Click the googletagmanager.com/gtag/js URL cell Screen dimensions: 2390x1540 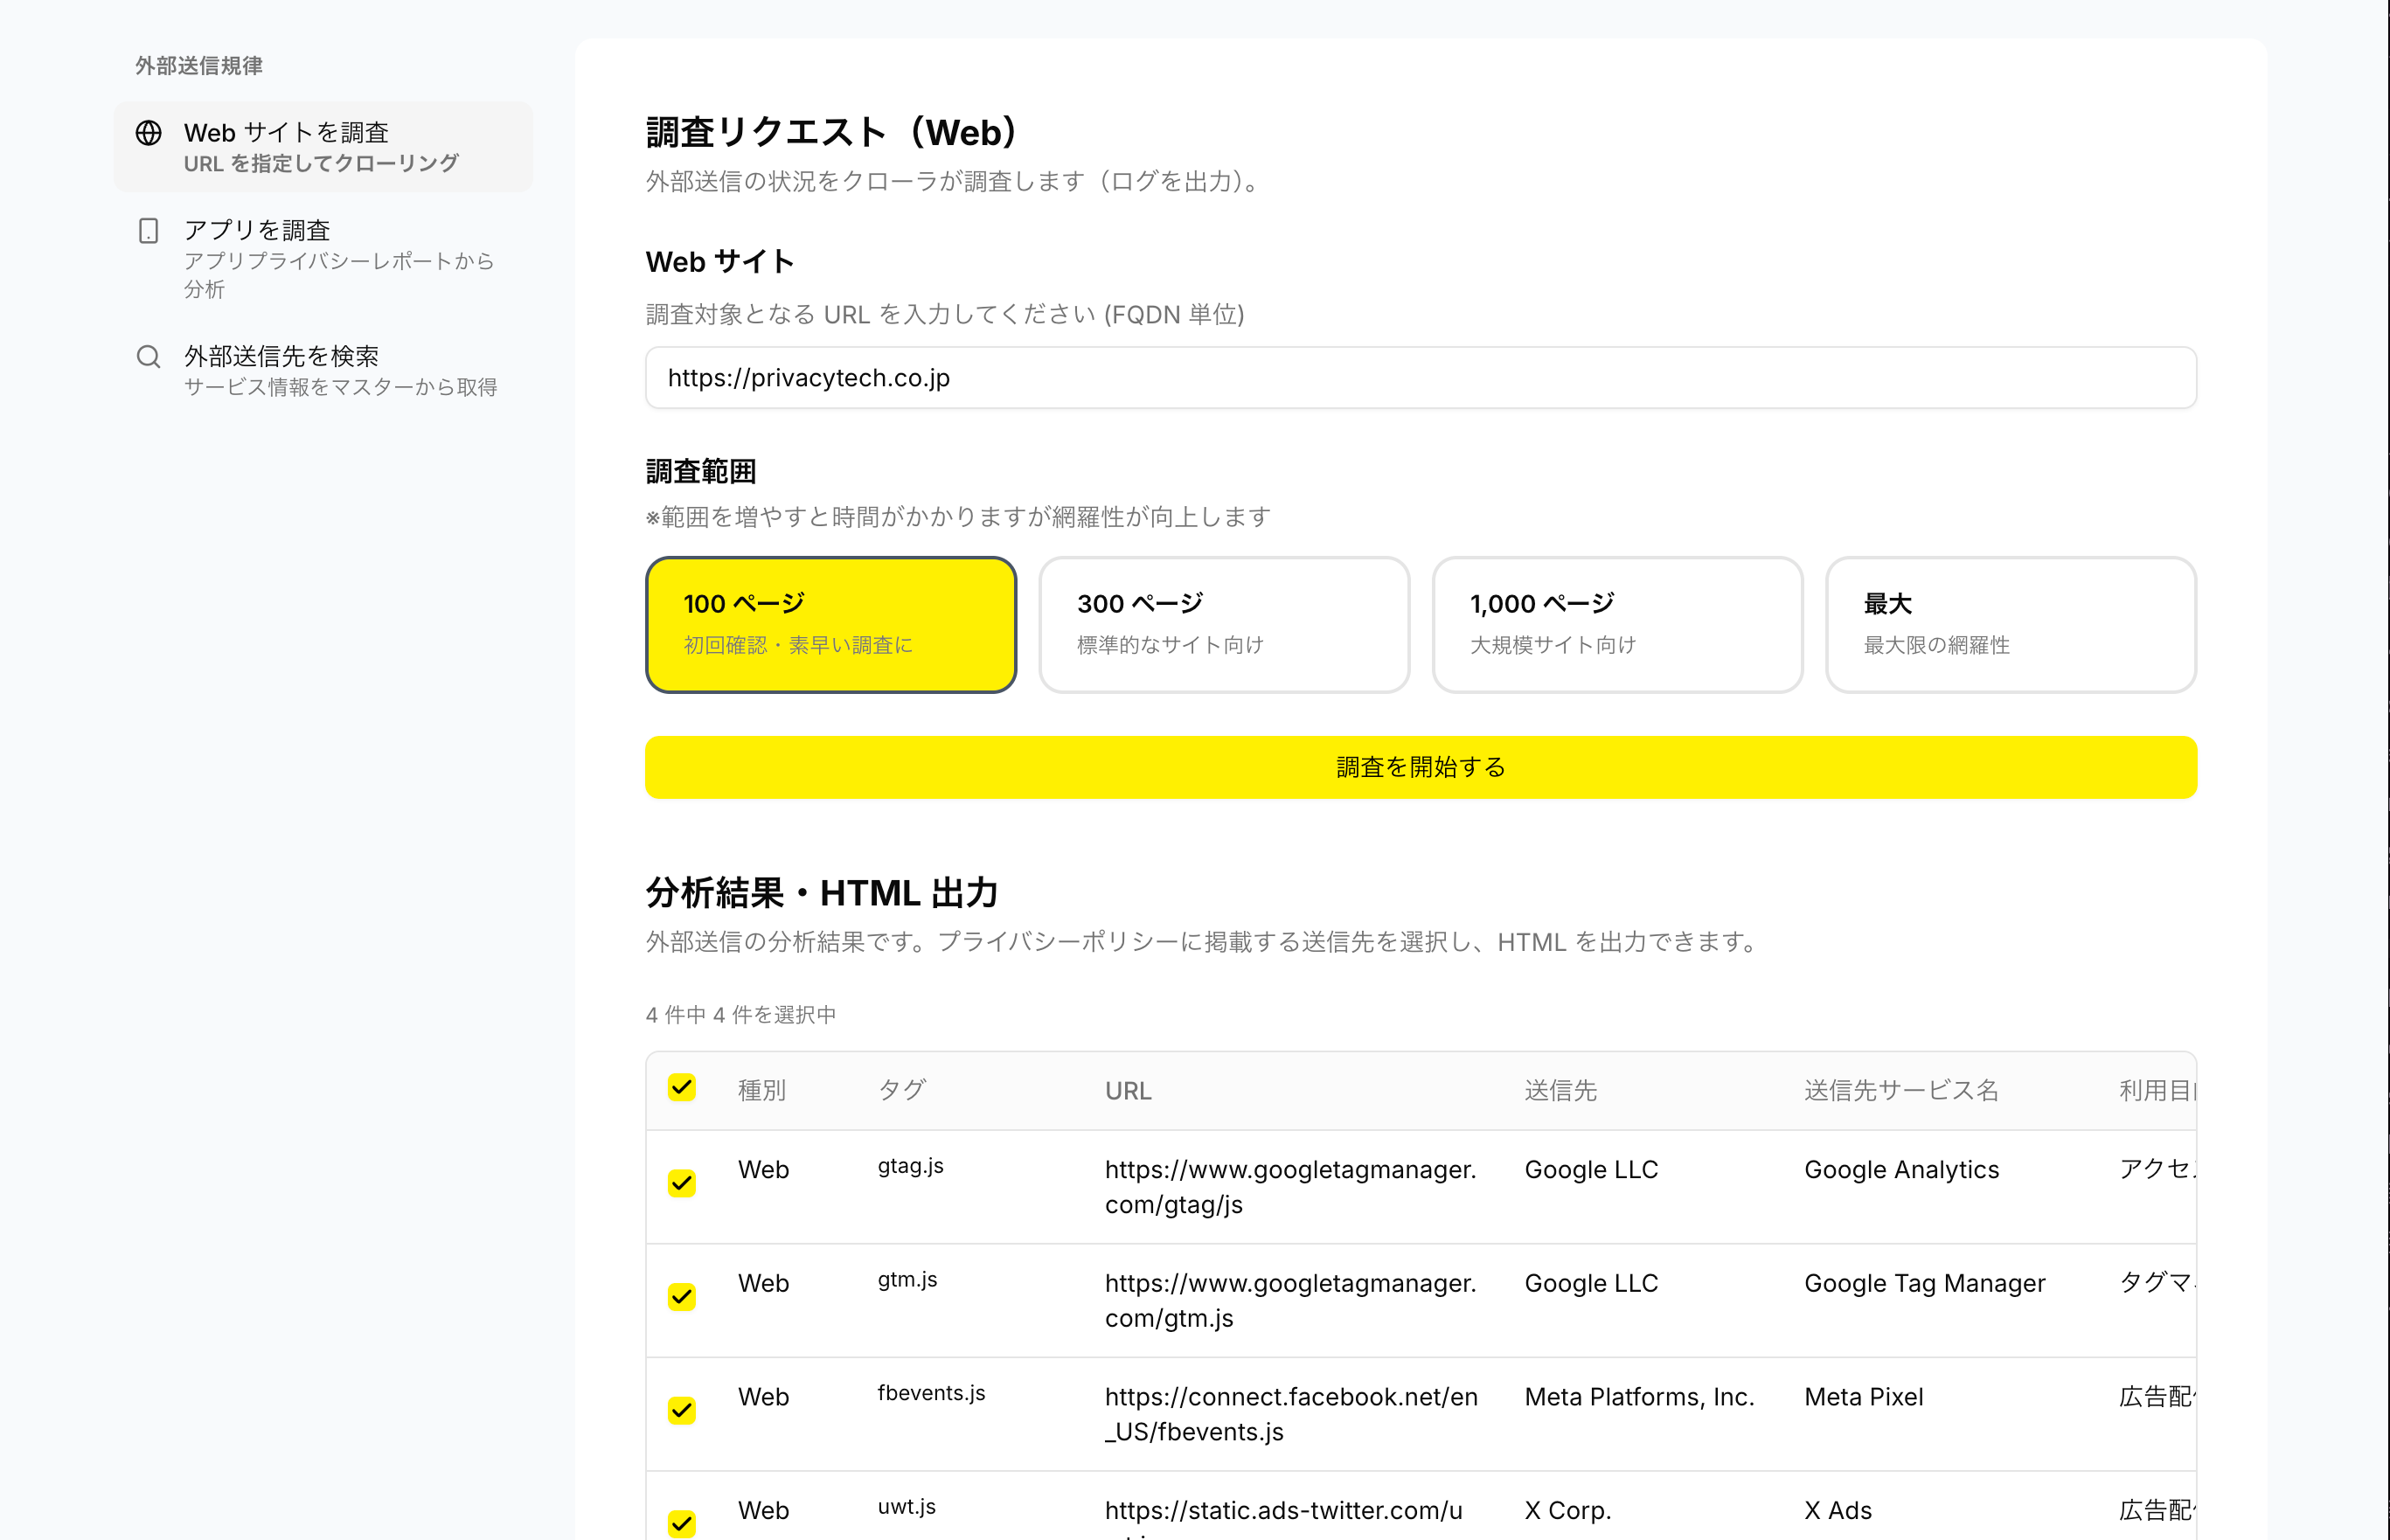click(x=1290, y=1187)
